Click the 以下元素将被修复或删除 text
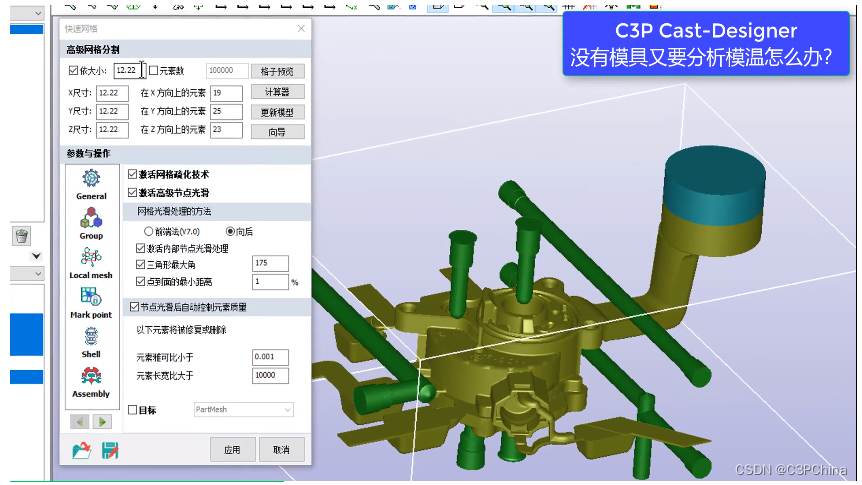 [181, 330]
